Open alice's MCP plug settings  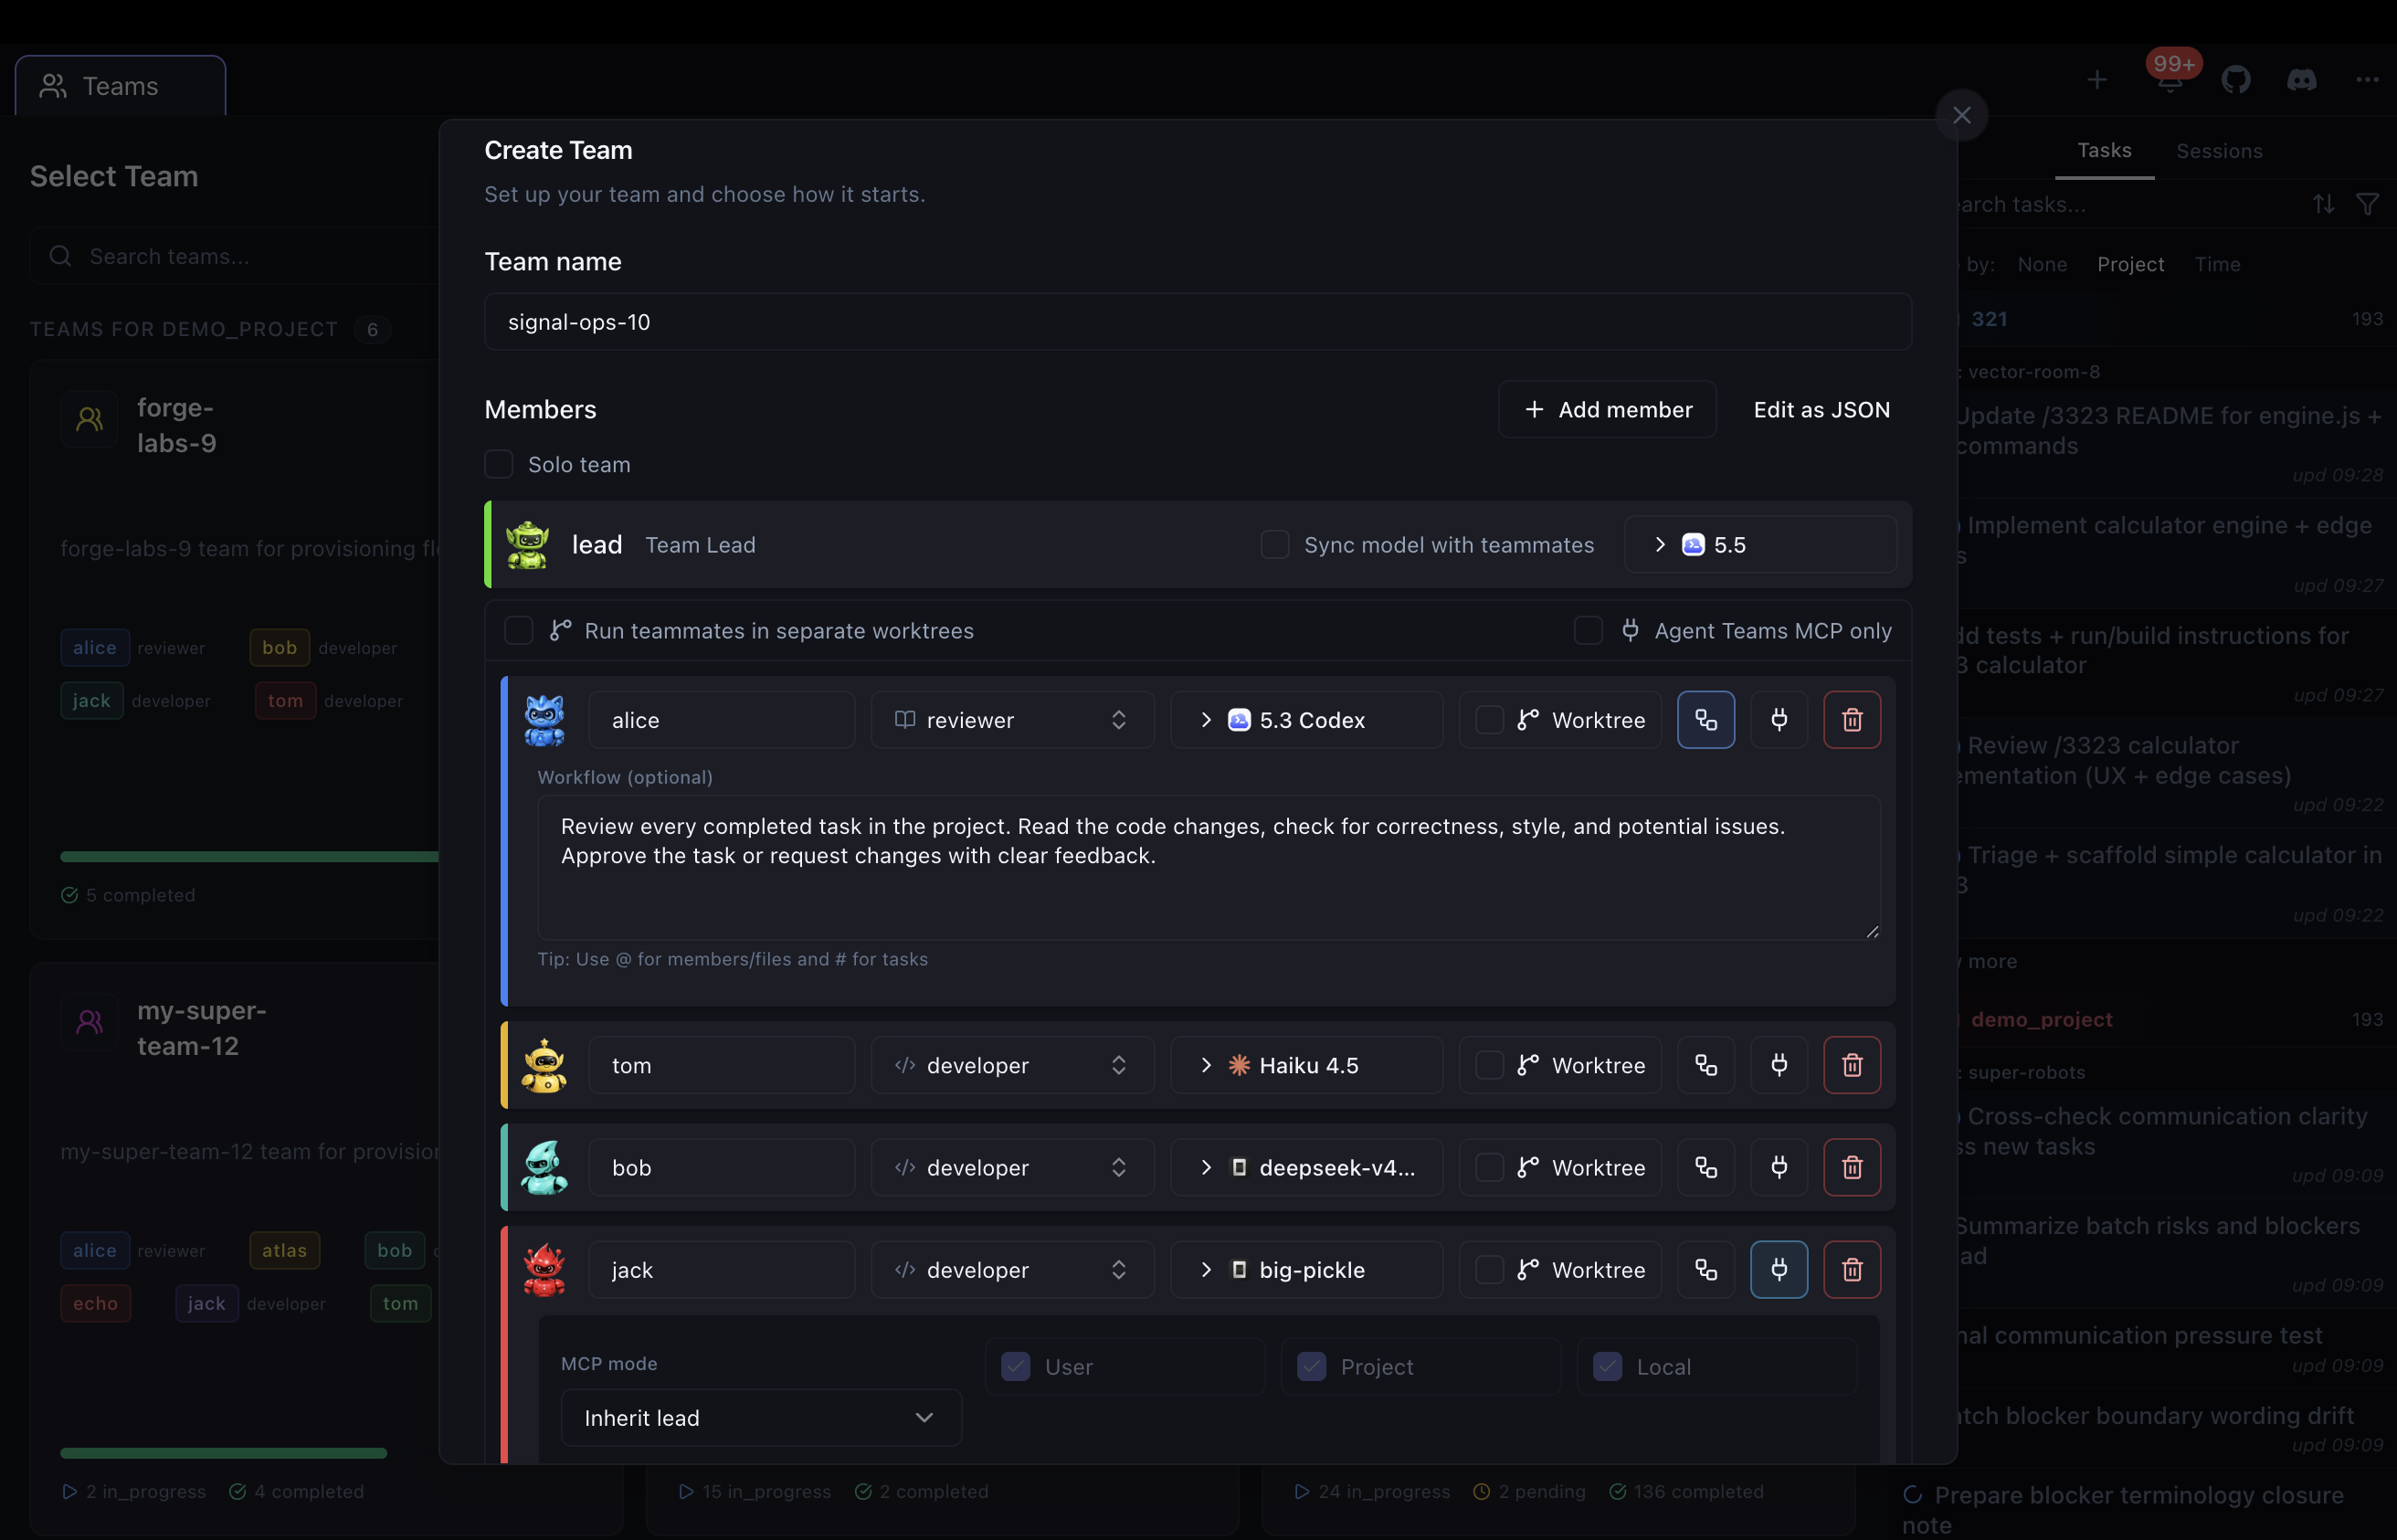1778,720
